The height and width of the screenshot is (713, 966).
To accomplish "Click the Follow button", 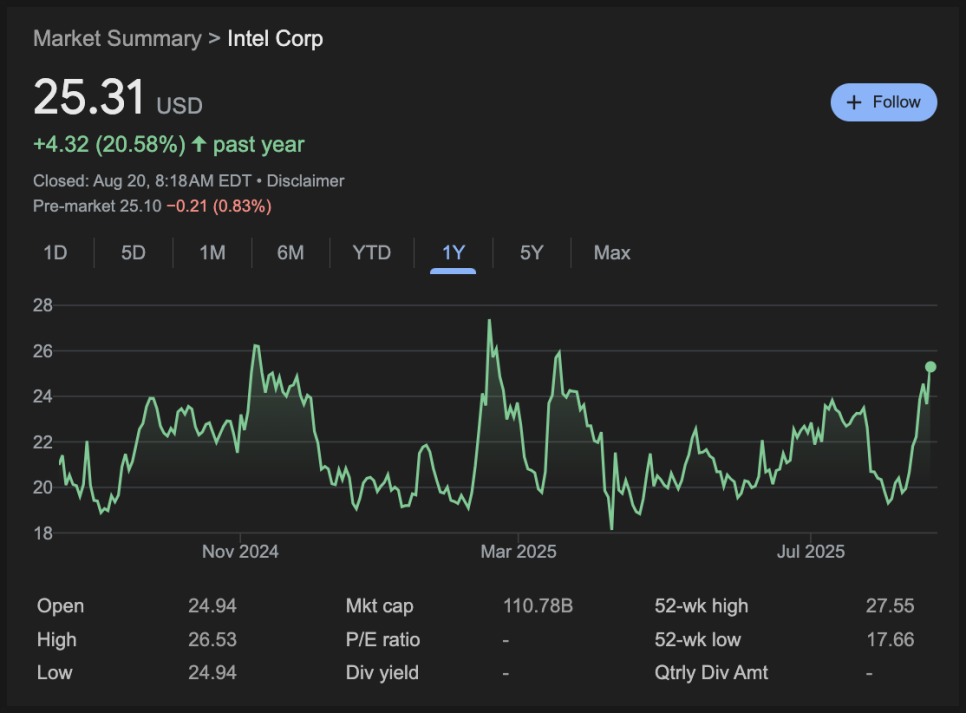I will point(883,102).
